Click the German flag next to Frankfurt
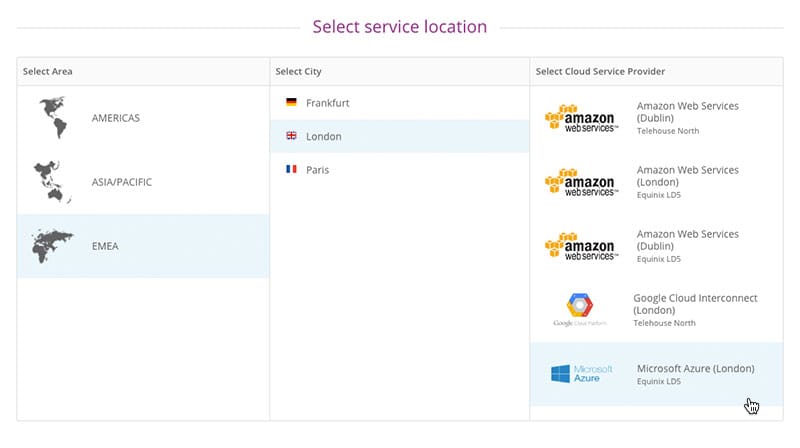 pyautogui.click(x=291, y=103)
